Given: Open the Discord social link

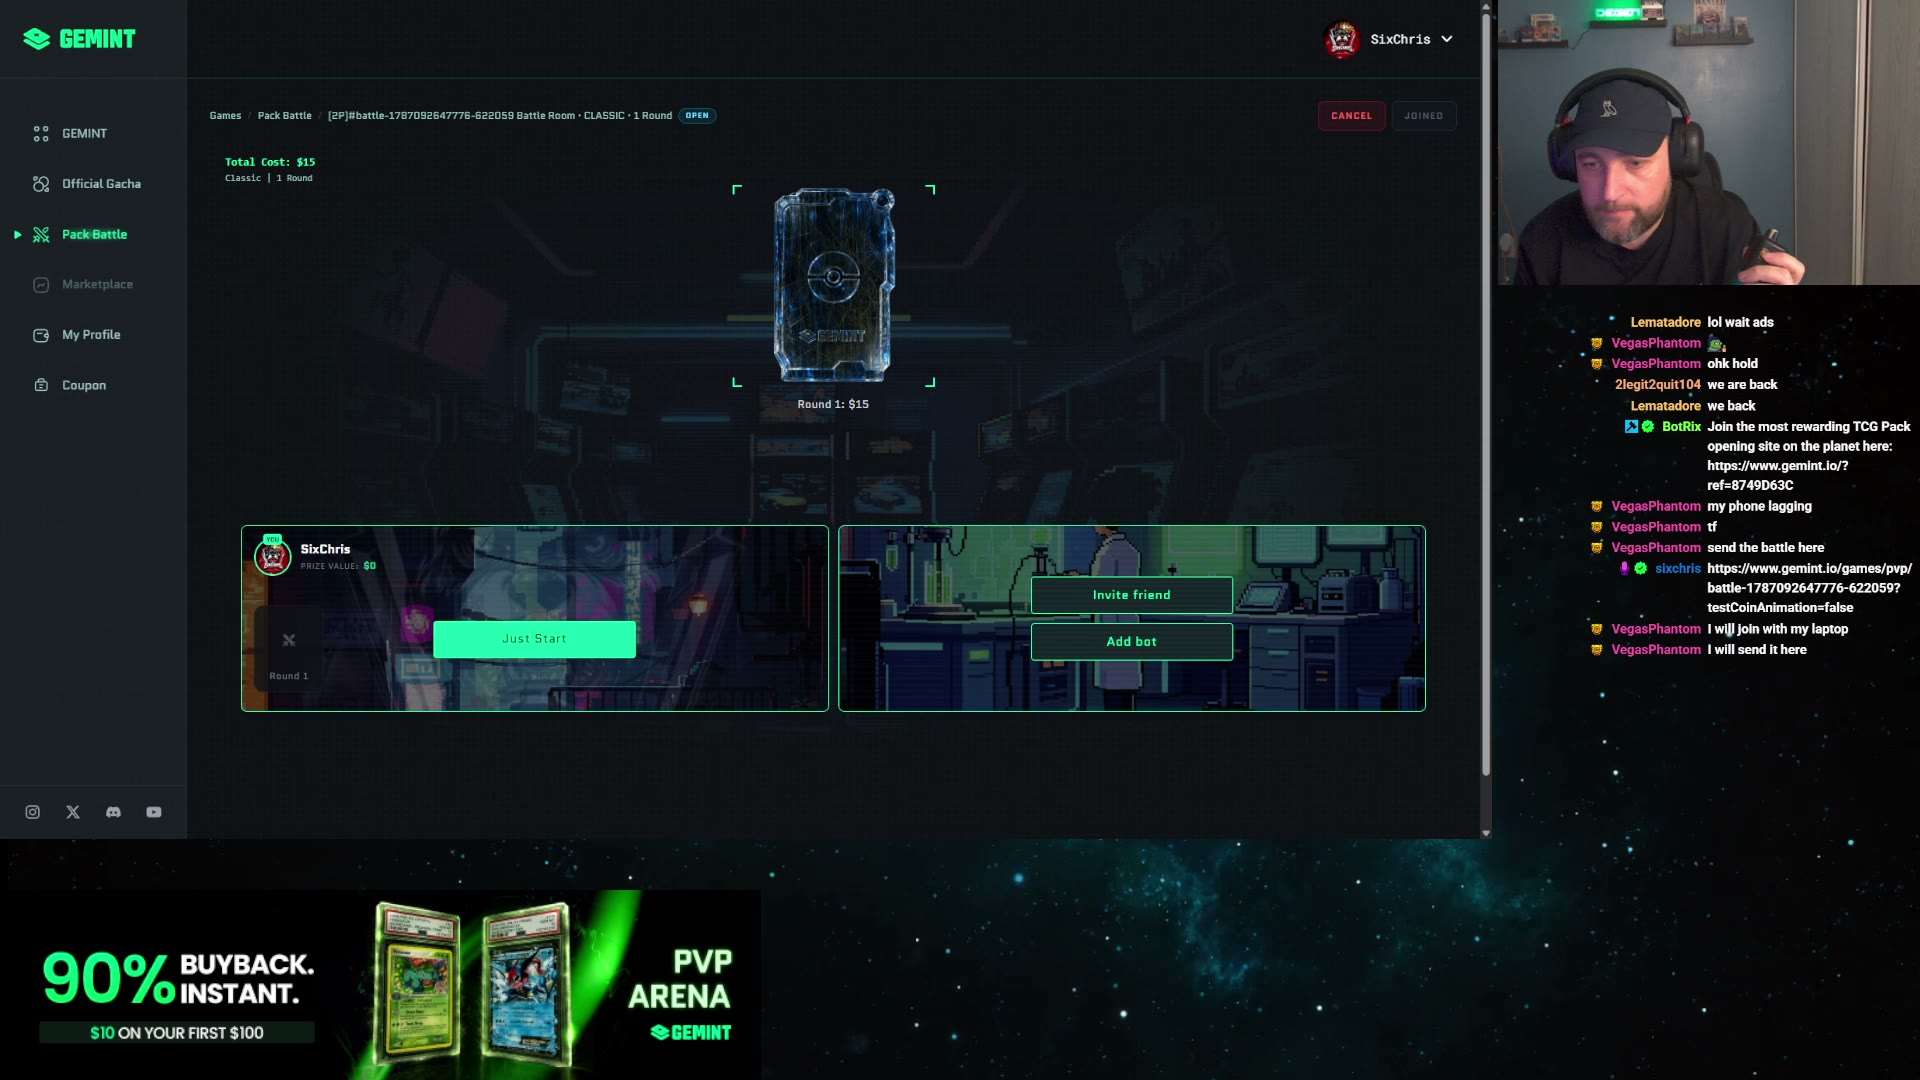Looking at the screenshot, I should click(x=113, y=812).
